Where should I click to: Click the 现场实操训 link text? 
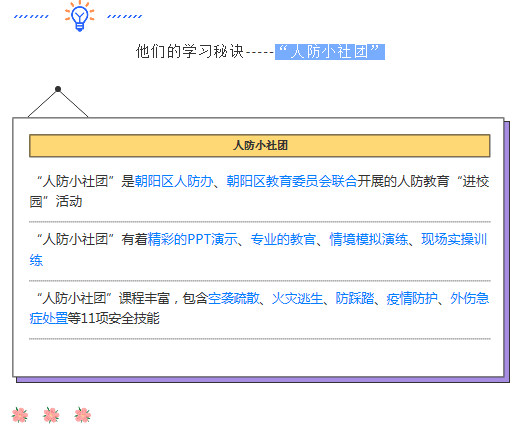[x=454, y=239]
